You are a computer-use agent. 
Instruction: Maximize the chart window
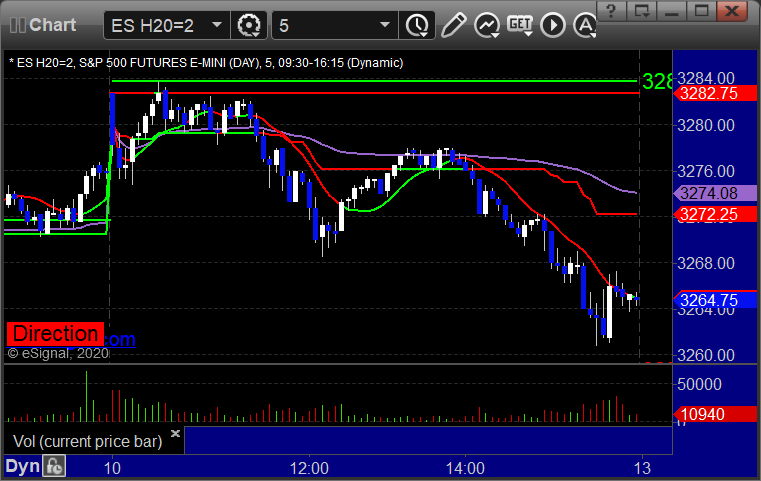tap(701, 11)
